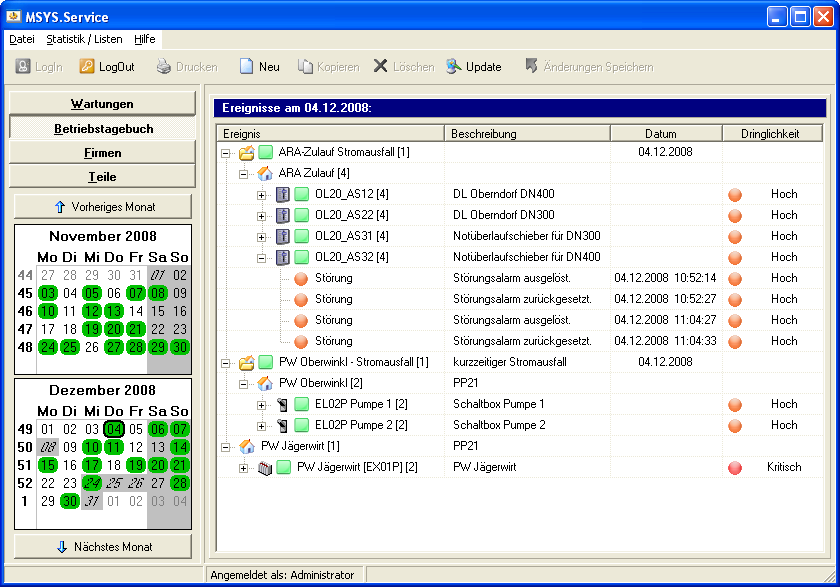840x587 pixels.
Task: Expand the OL20_AS31 tree node
Action: 262,237
